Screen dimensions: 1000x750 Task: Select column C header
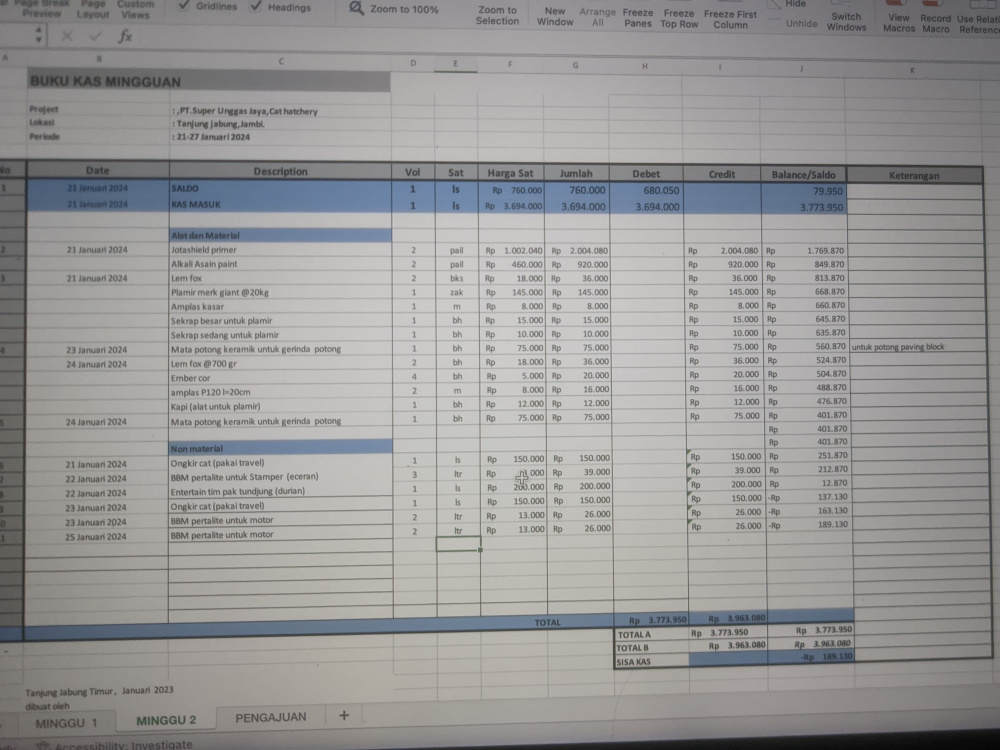tap(281, 61)
